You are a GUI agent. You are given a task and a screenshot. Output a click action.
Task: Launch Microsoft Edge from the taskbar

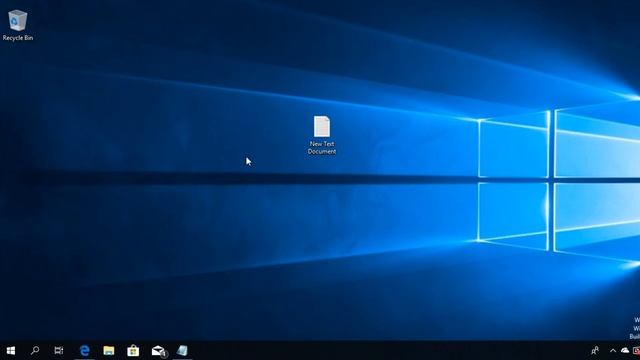tap(84, 351)
